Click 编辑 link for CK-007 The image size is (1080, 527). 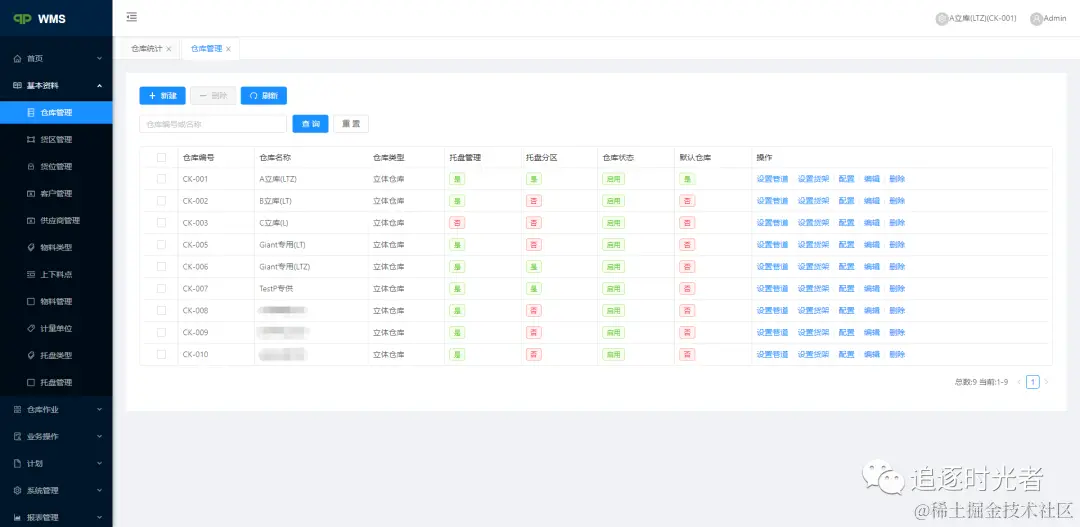pos(872,289)
